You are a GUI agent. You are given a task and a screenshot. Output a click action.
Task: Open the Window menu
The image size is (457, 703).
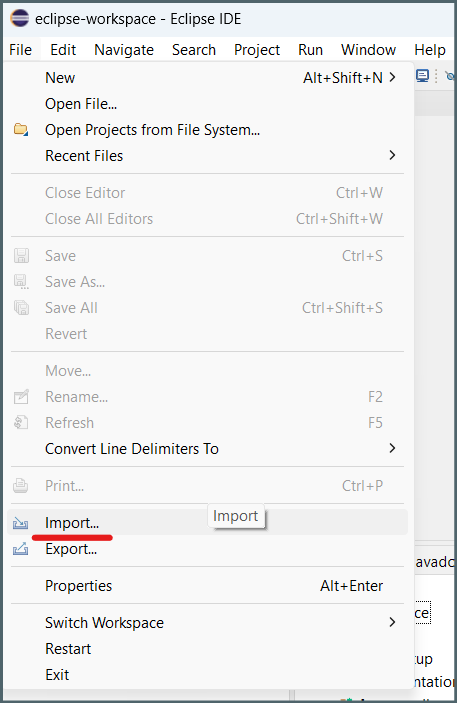[x=368, y=50]
